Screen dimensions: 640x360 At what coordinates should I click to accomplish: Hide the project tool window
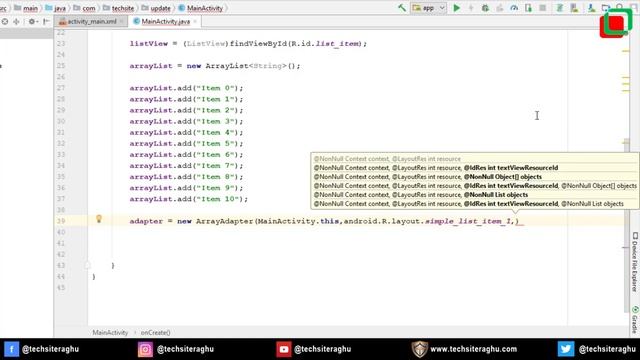pyautogui.click(x=46, y=21)
